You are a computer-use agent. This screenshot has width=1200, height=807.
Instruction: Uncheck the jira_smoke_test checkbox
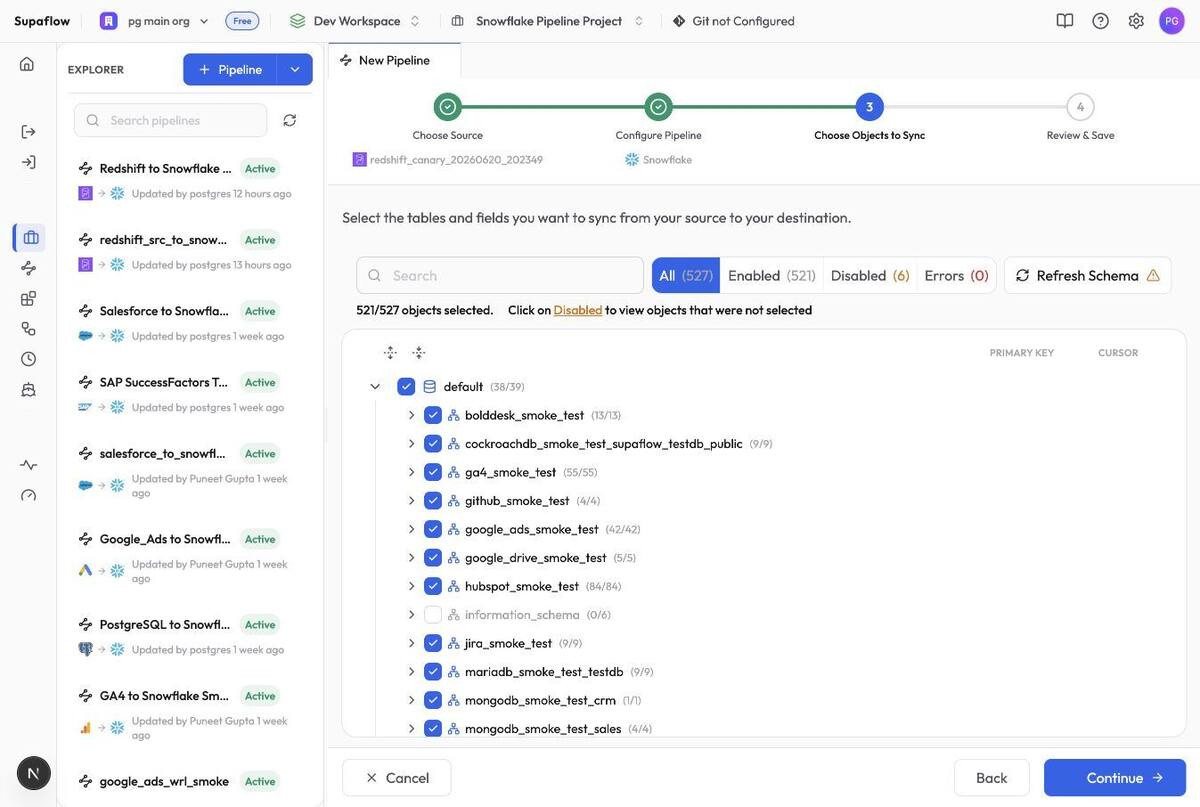[x=433, y=643]
